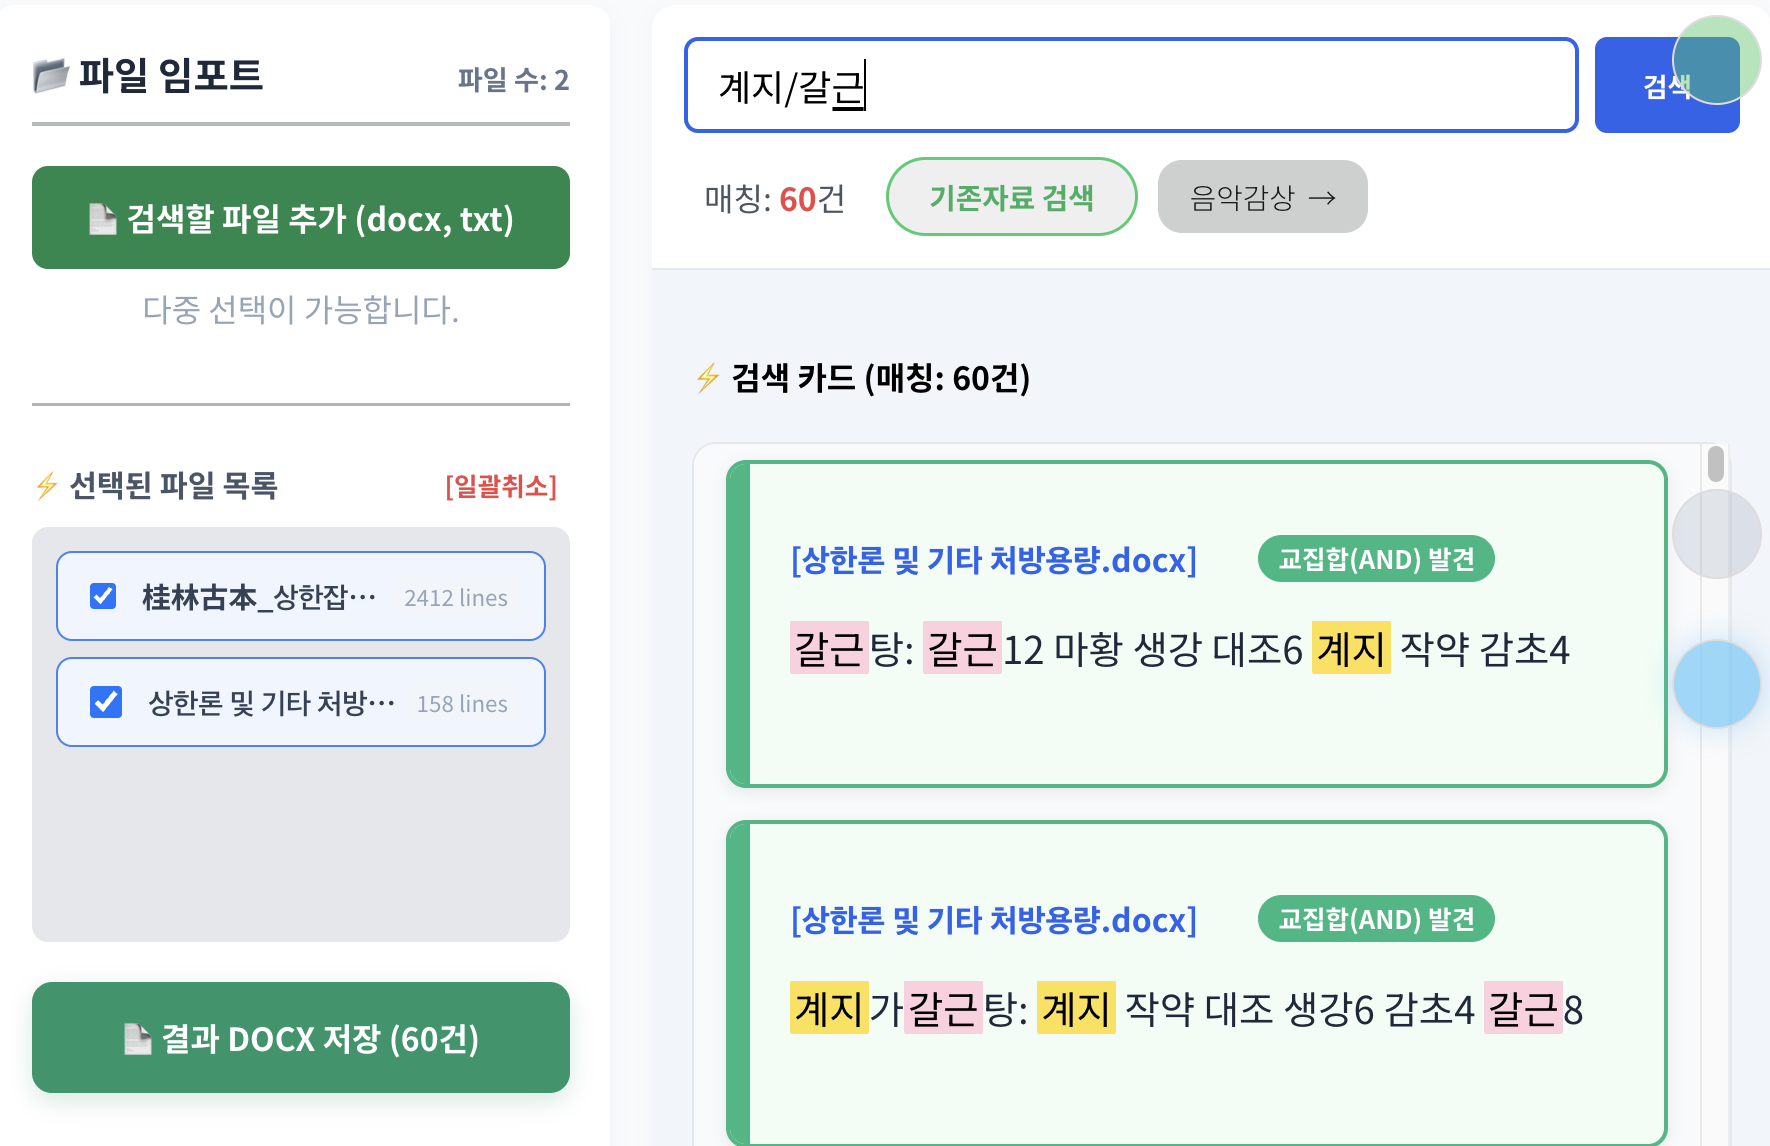The height and width of the screenshot is (1146, 1770).
Task: Click document icon on 검색할 파일 추가 button
Action: tap(102, 219)
